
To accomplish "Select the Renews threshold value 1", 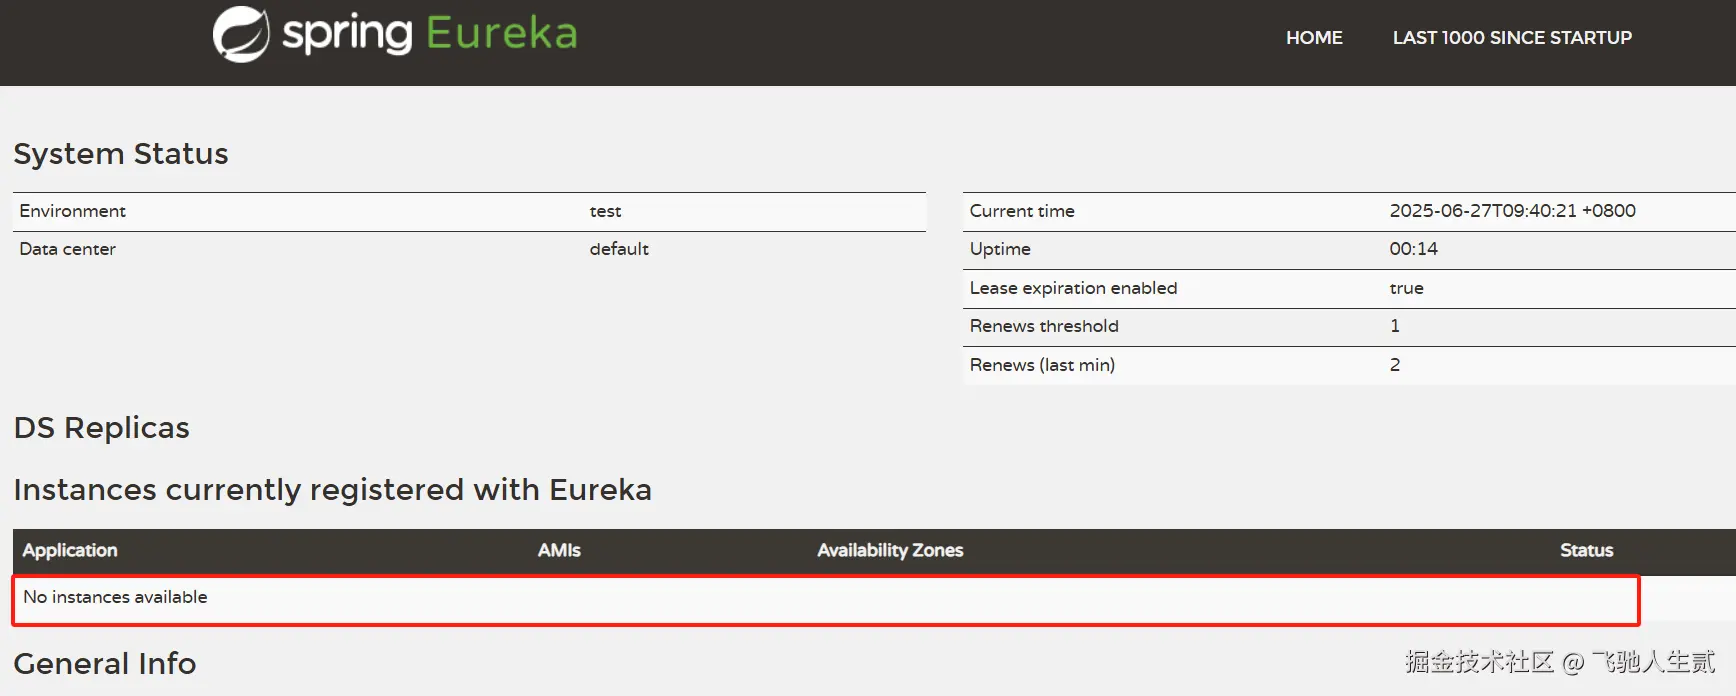I will 1395,326.
